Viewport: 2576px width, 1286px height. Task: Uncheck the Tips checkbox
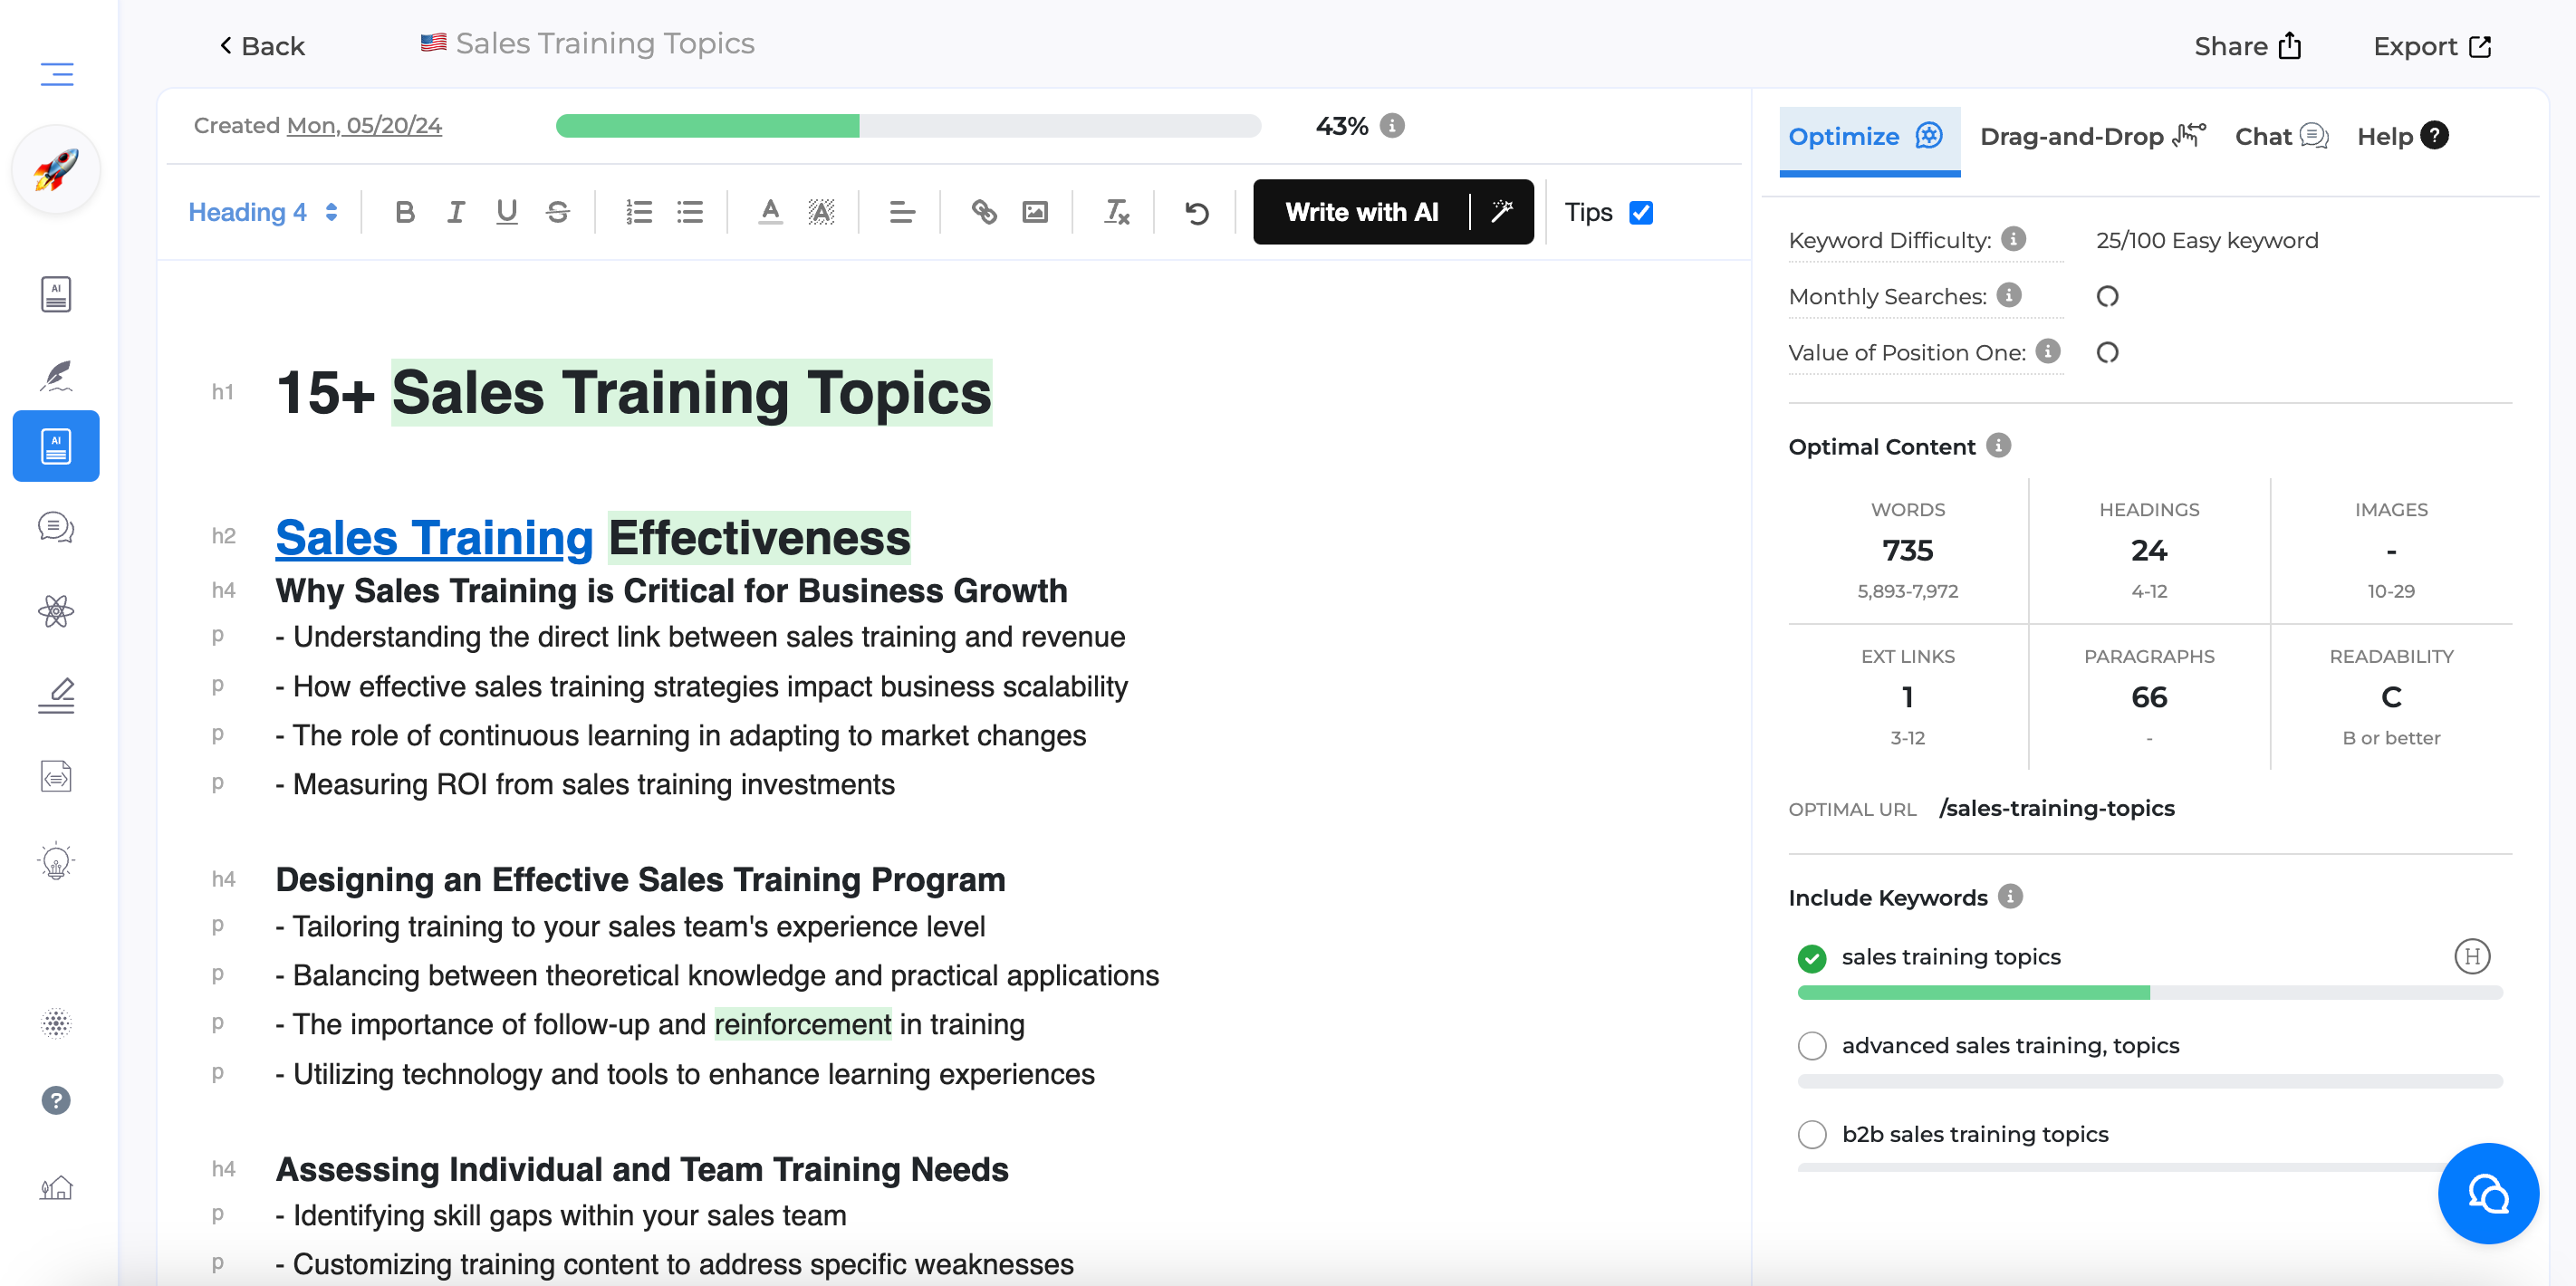1641,212
